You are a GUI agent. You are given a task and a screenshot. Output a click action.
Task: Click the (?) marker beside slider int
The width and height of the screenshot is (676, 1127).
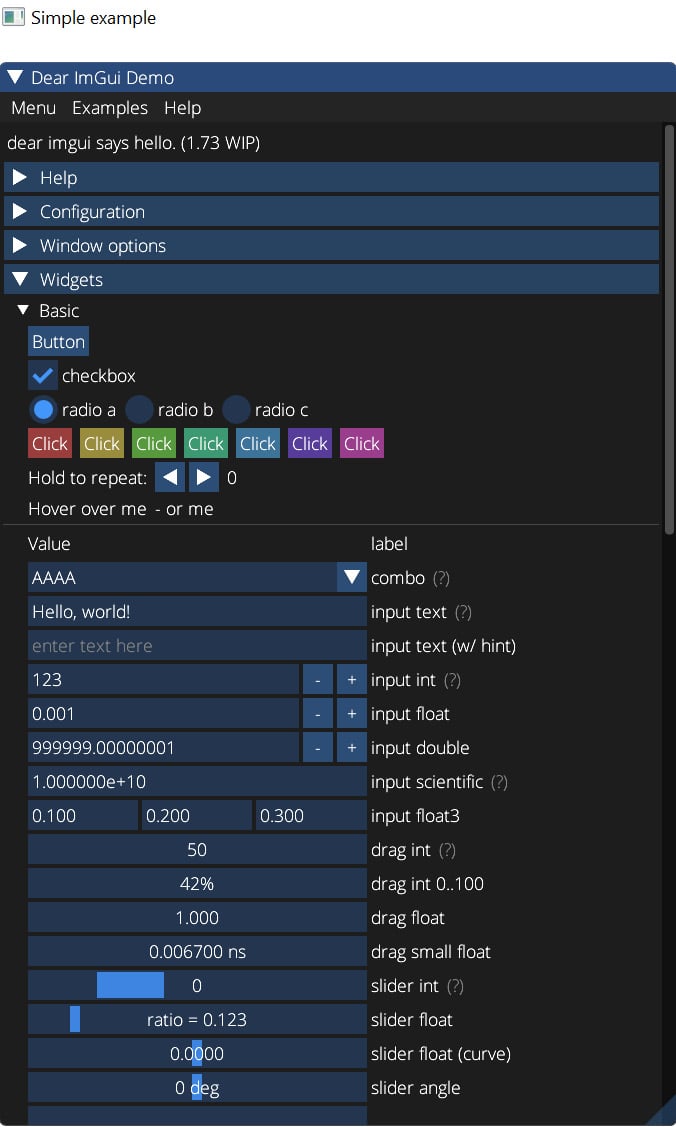[455, 986]
